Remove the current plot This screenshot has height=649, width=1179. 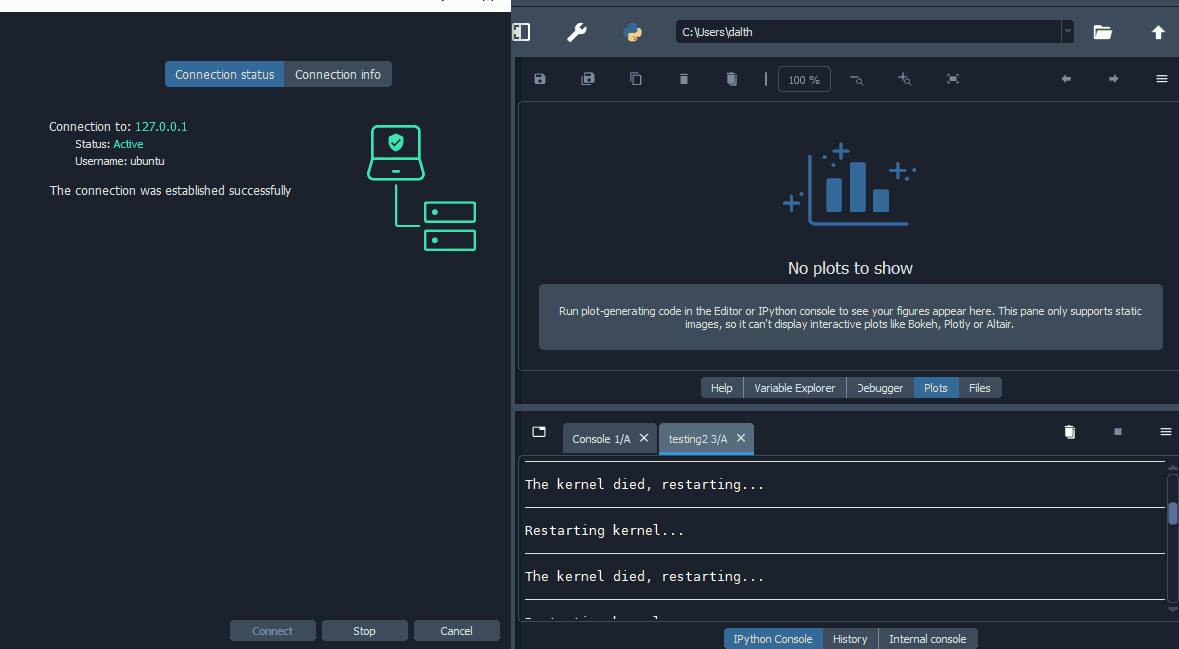tap(683, 78)
